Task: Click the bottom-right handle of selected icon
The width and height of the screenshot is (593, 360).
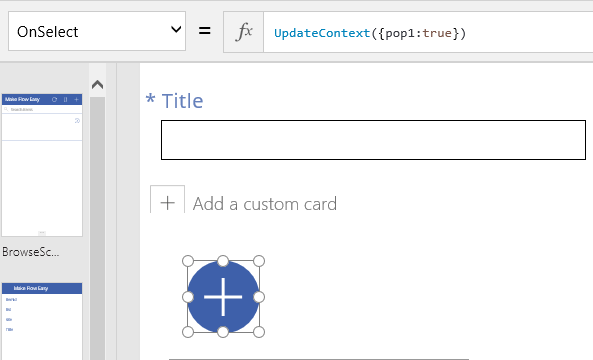Action: (259, 332)
